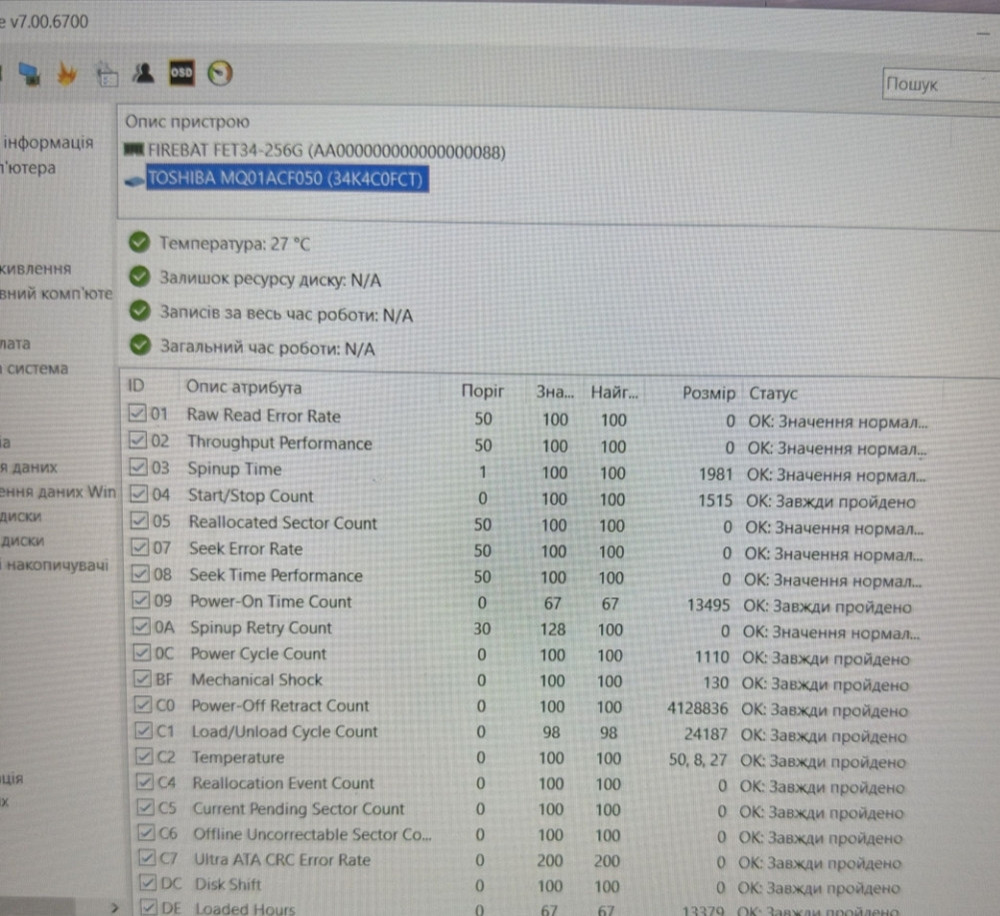The width and height of the screenshot is (1000, 916).
Task: Launch System Stability Test flame icon
Action: [x=66, y=73]
